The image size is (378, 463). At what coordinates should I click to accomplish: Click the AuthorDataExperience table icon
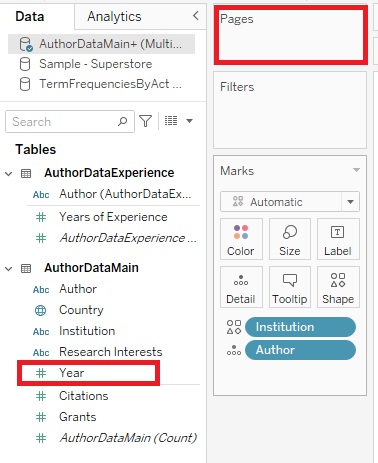[26, 173]
